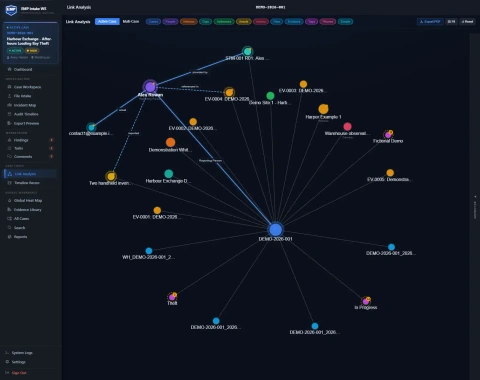The image size is (480, 380).
Task: Open Export Preview in sidebar
Action: (x=26, y=123)
